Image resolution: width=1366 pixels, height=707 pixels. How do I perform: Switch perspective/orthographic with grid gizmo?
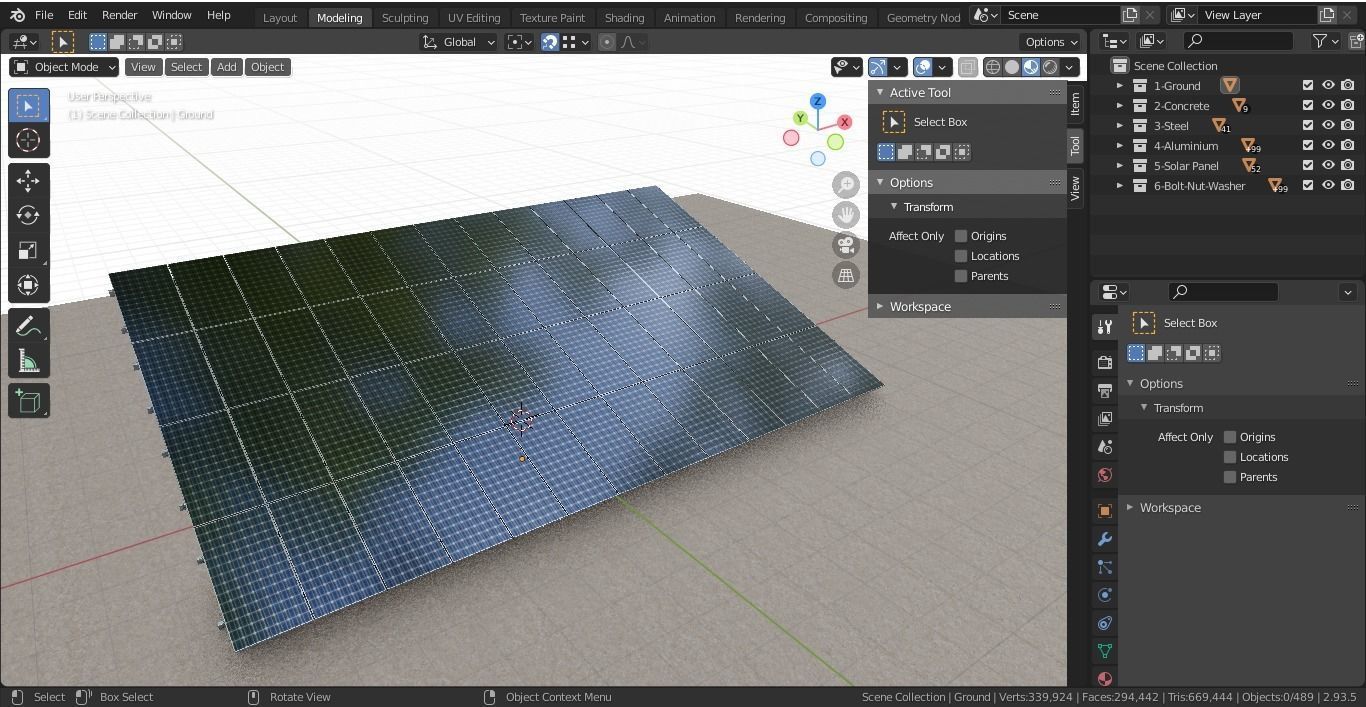tap(846, 275)
